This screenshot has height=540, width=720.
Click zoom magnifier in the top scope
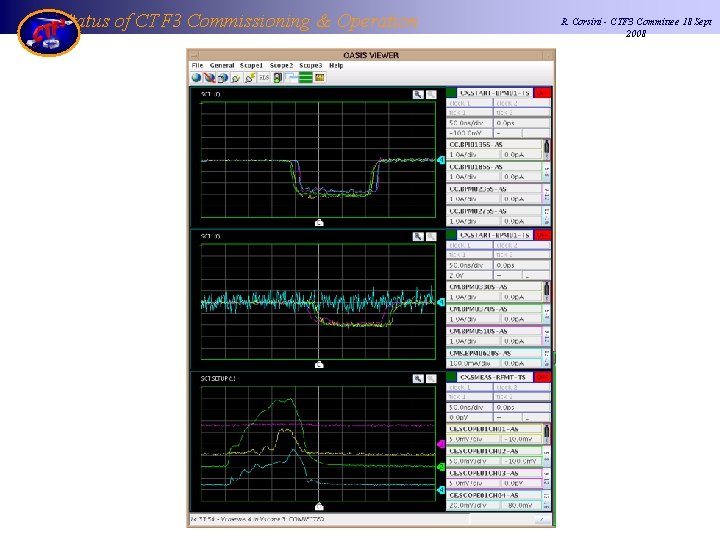(x=418, y=94)
